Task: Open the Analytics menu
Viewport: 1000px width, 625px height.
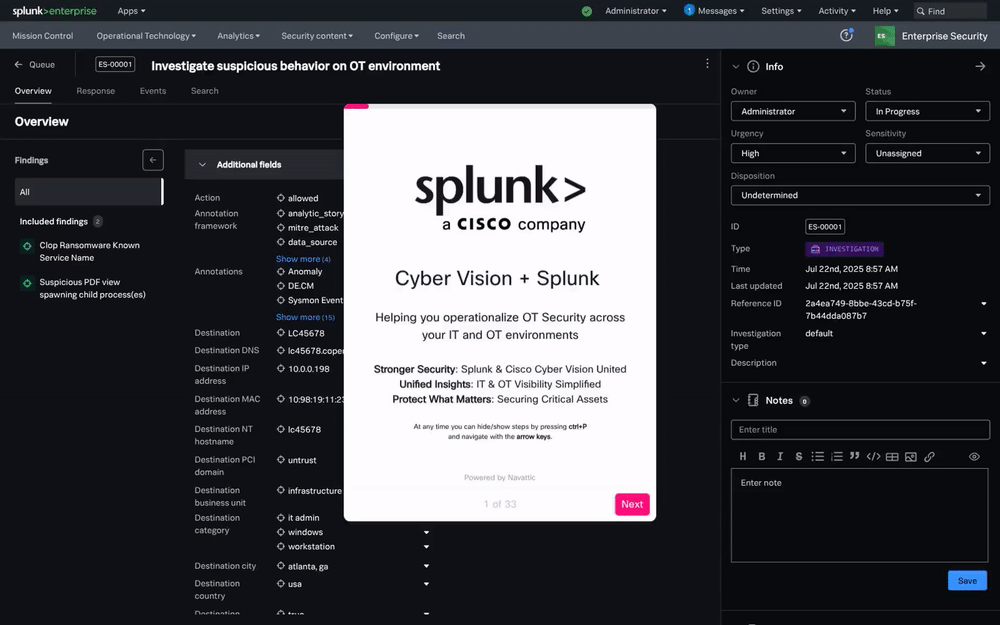Action: (239, 36)
